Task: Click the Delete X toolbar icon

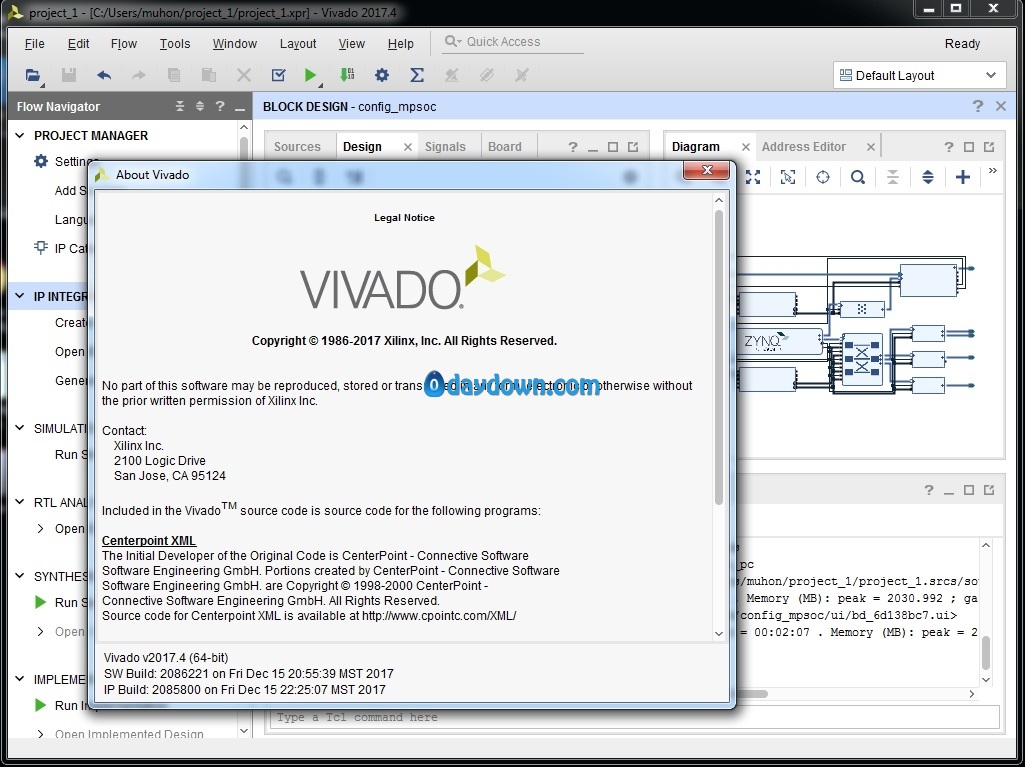Action: point(244,75)
